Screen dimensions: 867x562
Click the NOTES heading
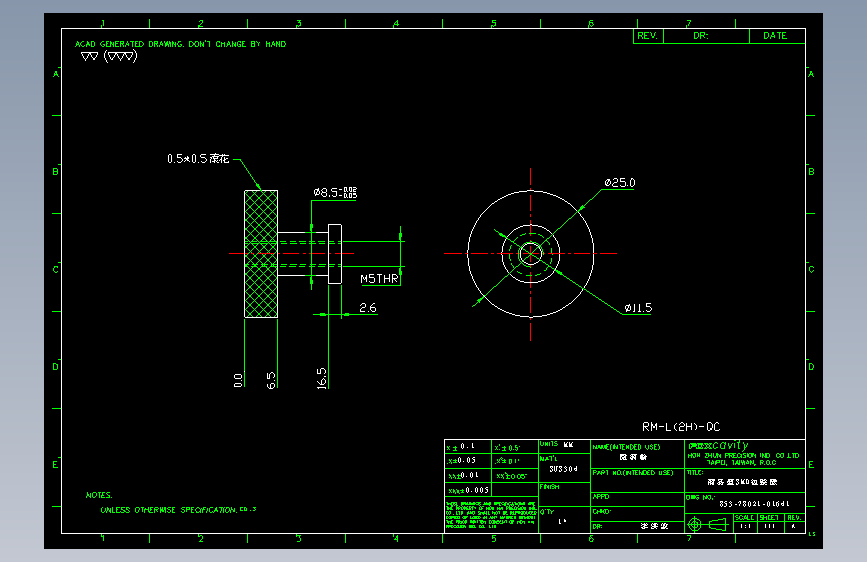[99, 495]
